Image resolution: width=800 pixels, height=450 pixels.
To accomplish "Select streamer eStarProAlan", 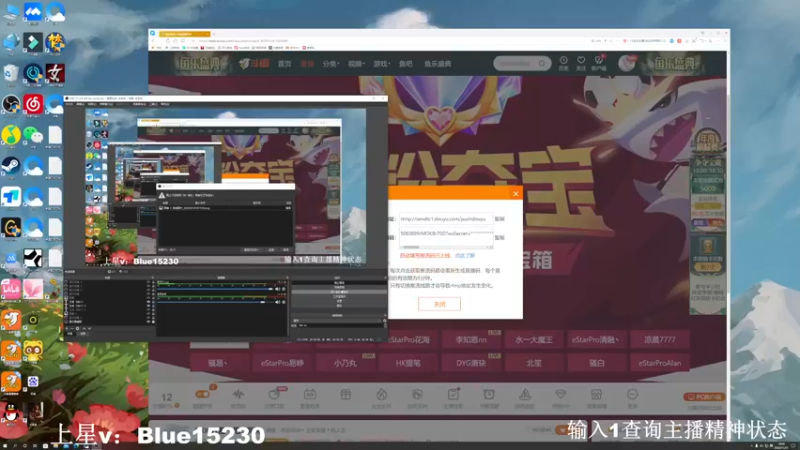I will click(x=659, y=363).
